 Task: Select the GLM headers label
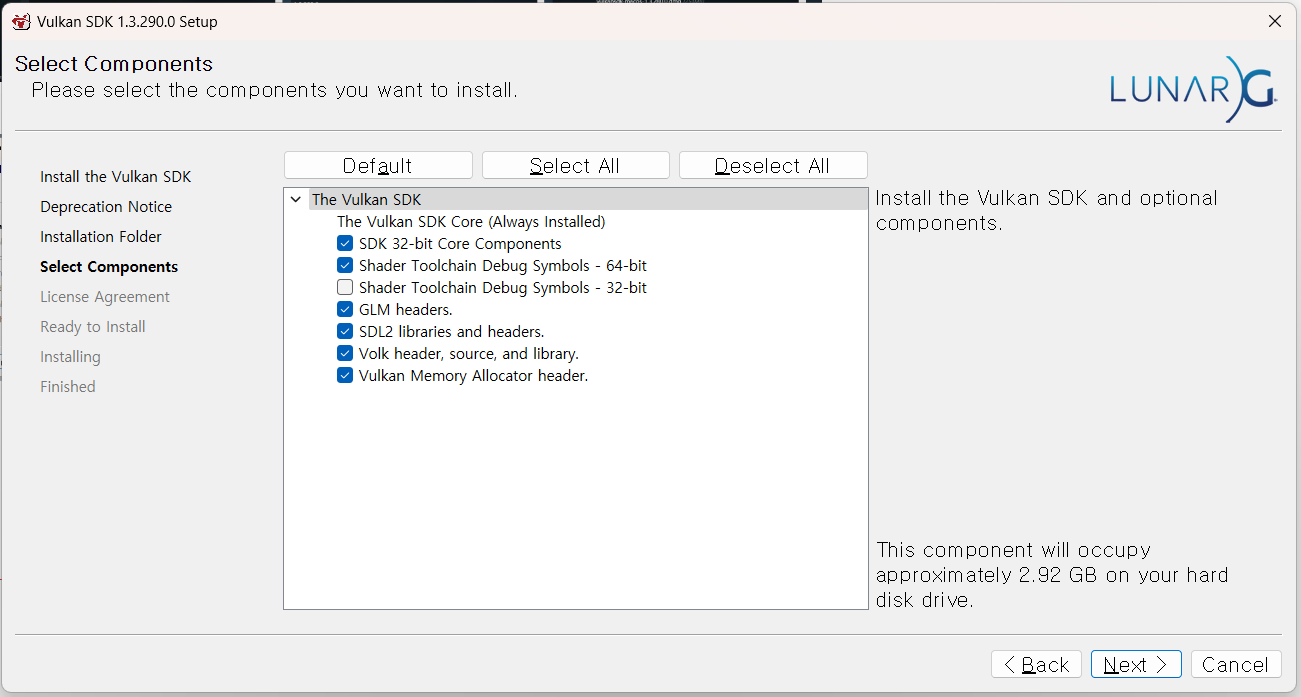405,309
